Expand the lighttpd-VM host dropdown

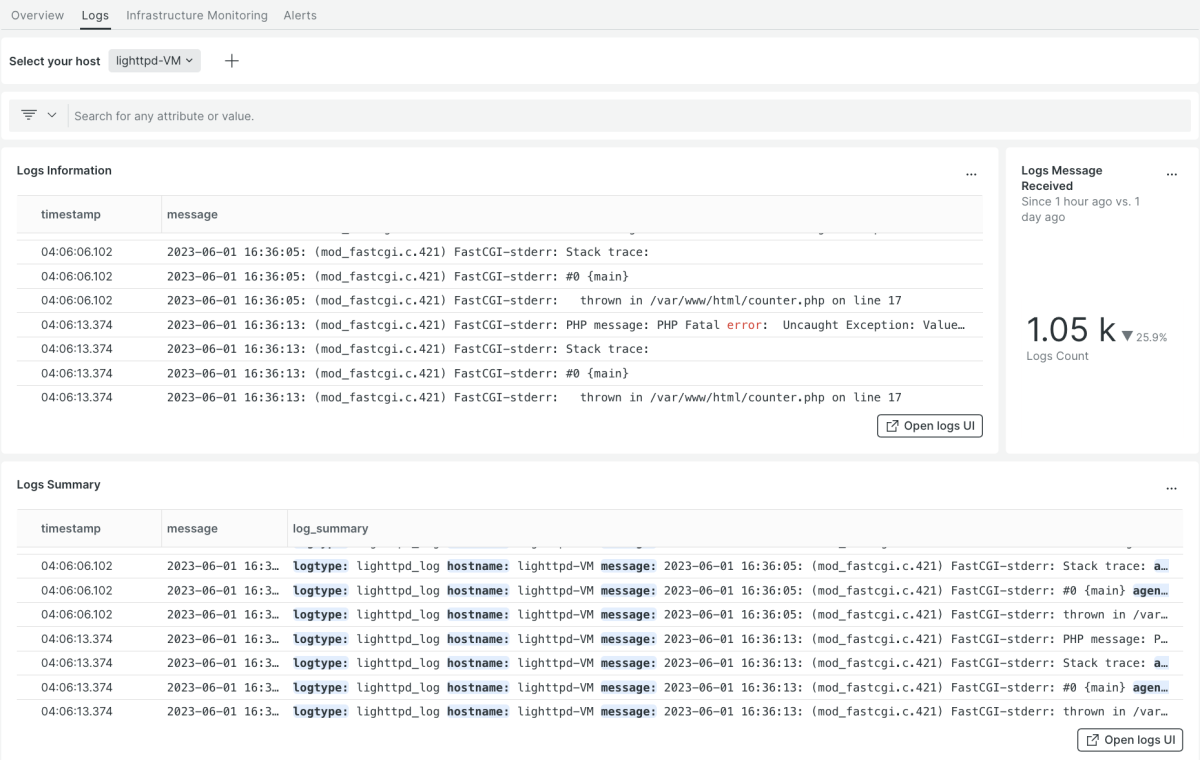[155, 61]
